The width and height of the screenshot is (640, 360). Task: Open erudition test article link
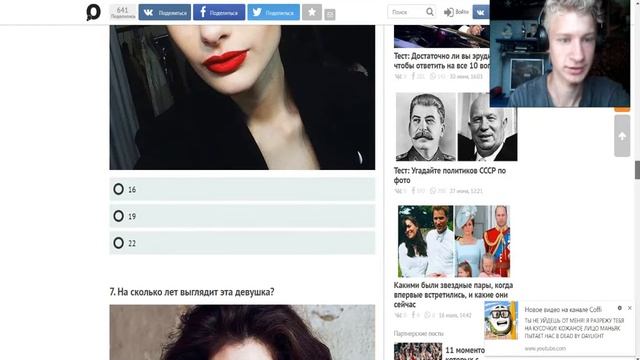tap(442, 61)
